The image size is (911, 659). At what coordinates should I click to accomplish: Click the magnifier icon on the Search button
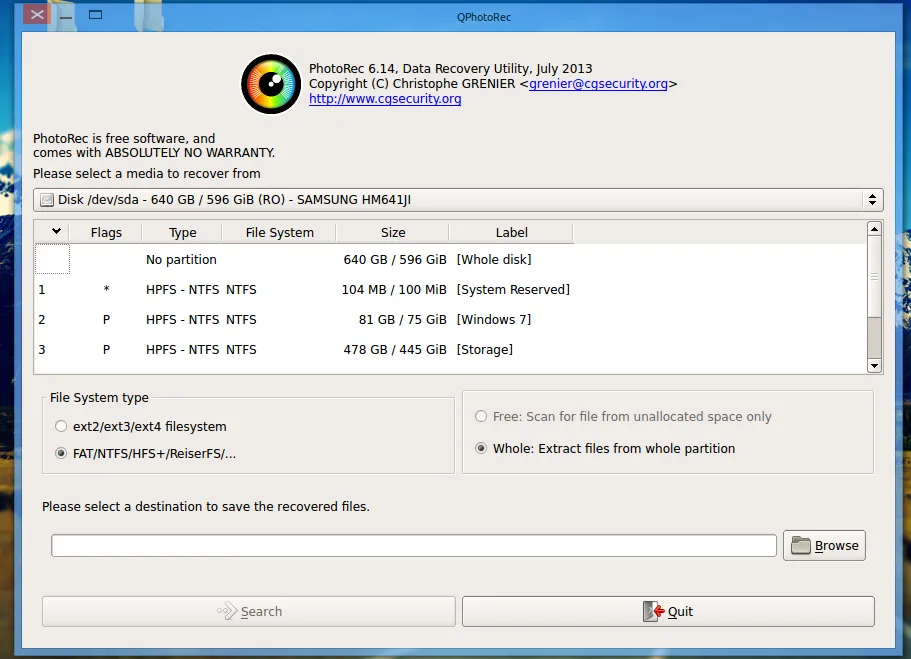pyautogui.click(x=227, y=611)
